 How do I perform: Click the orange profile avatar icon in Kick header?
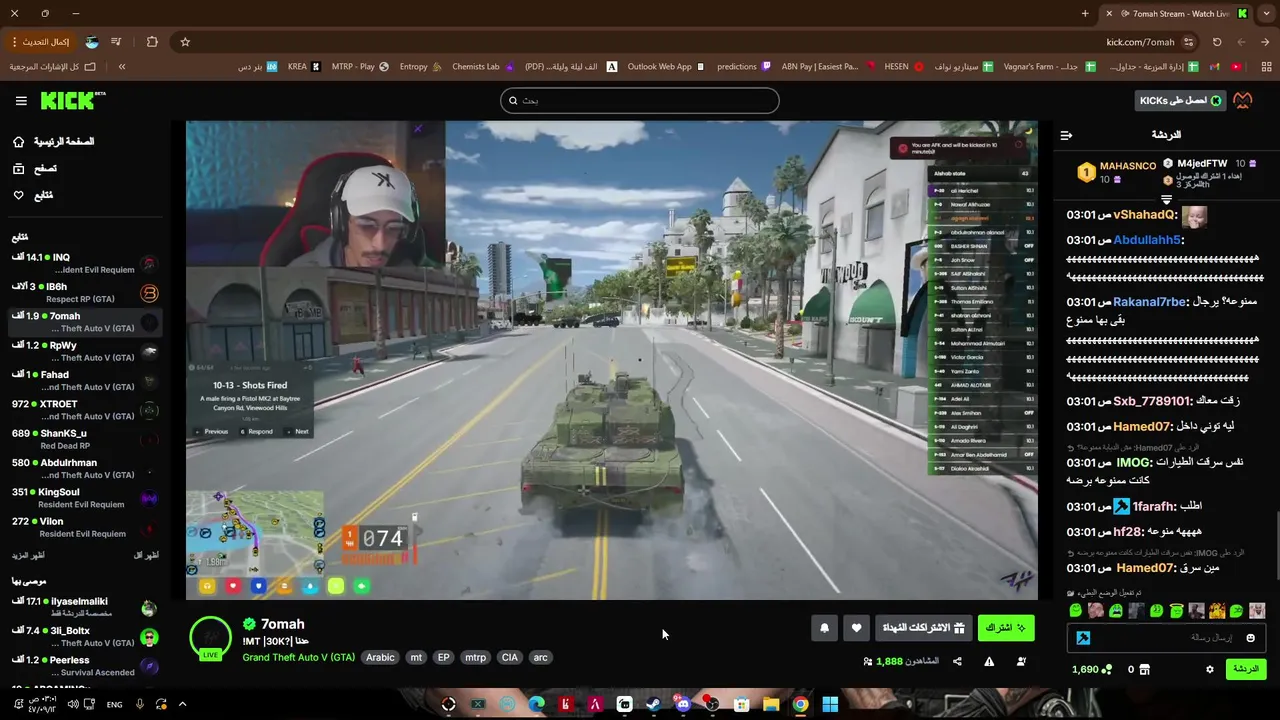coord(1243,100)
